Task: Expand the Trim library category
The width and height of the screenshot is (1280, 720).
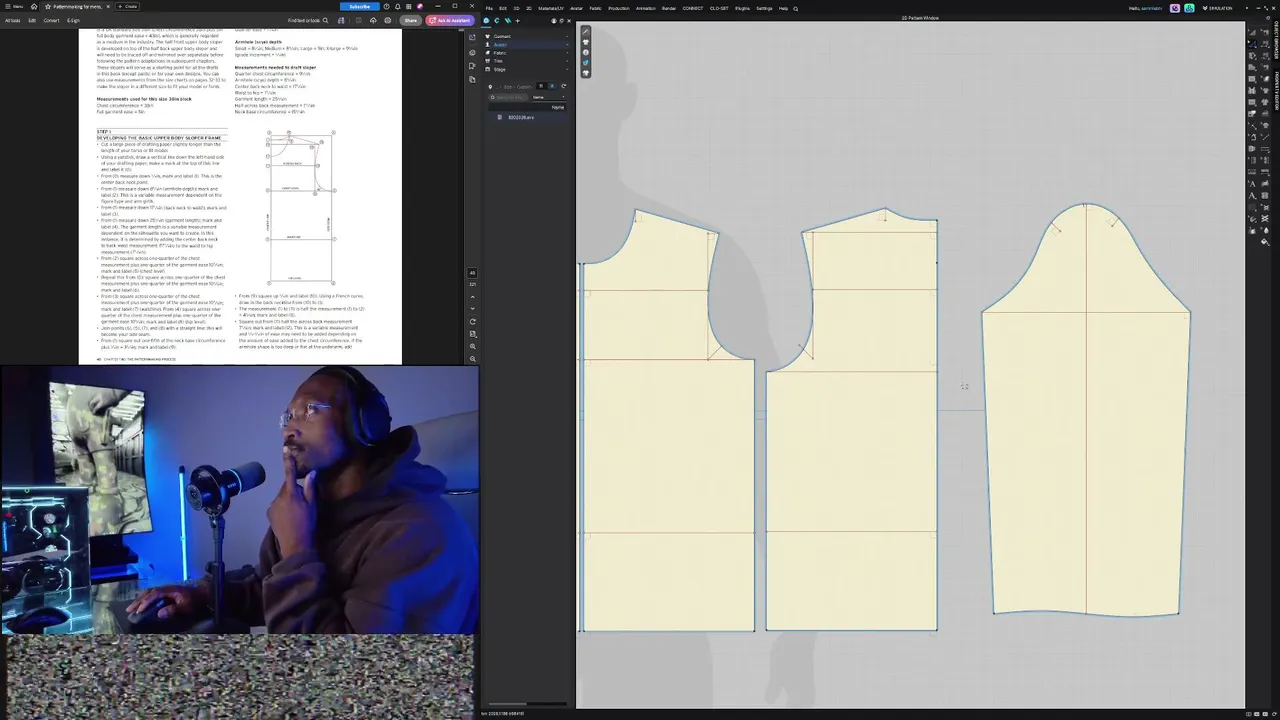Action: pyautogui.click(x=526, y=61)
